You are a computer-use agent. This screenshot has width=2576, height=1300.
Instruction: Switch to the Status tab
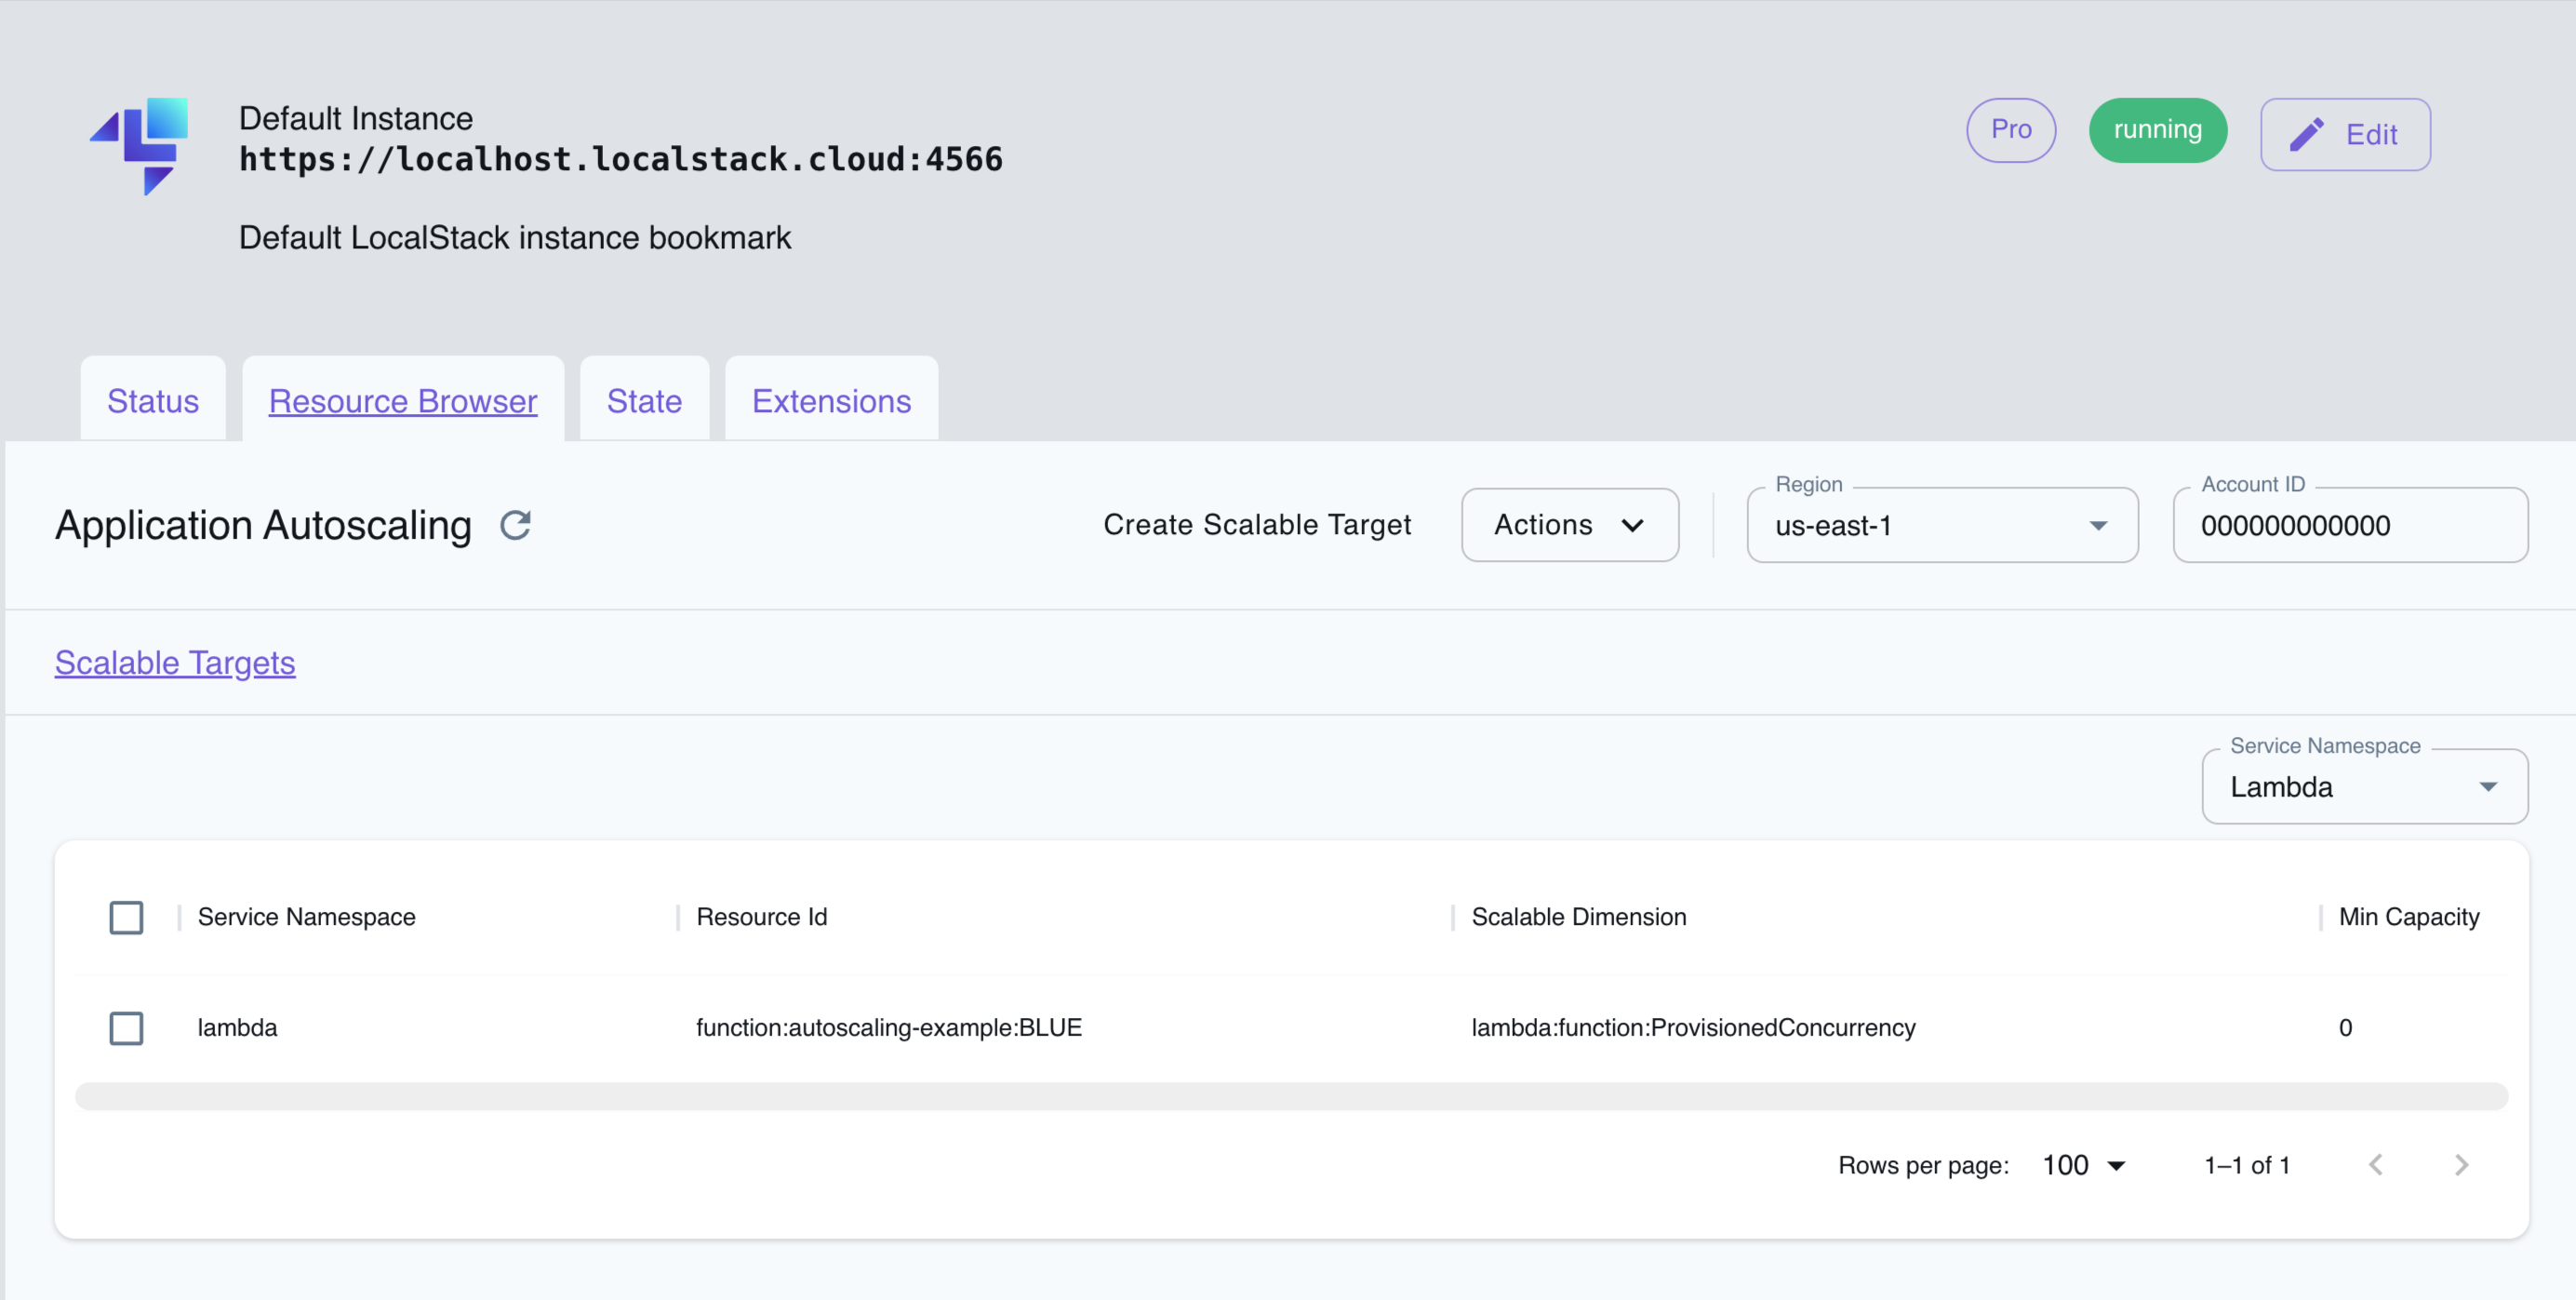pyautogui.click(x=152, y=401)
